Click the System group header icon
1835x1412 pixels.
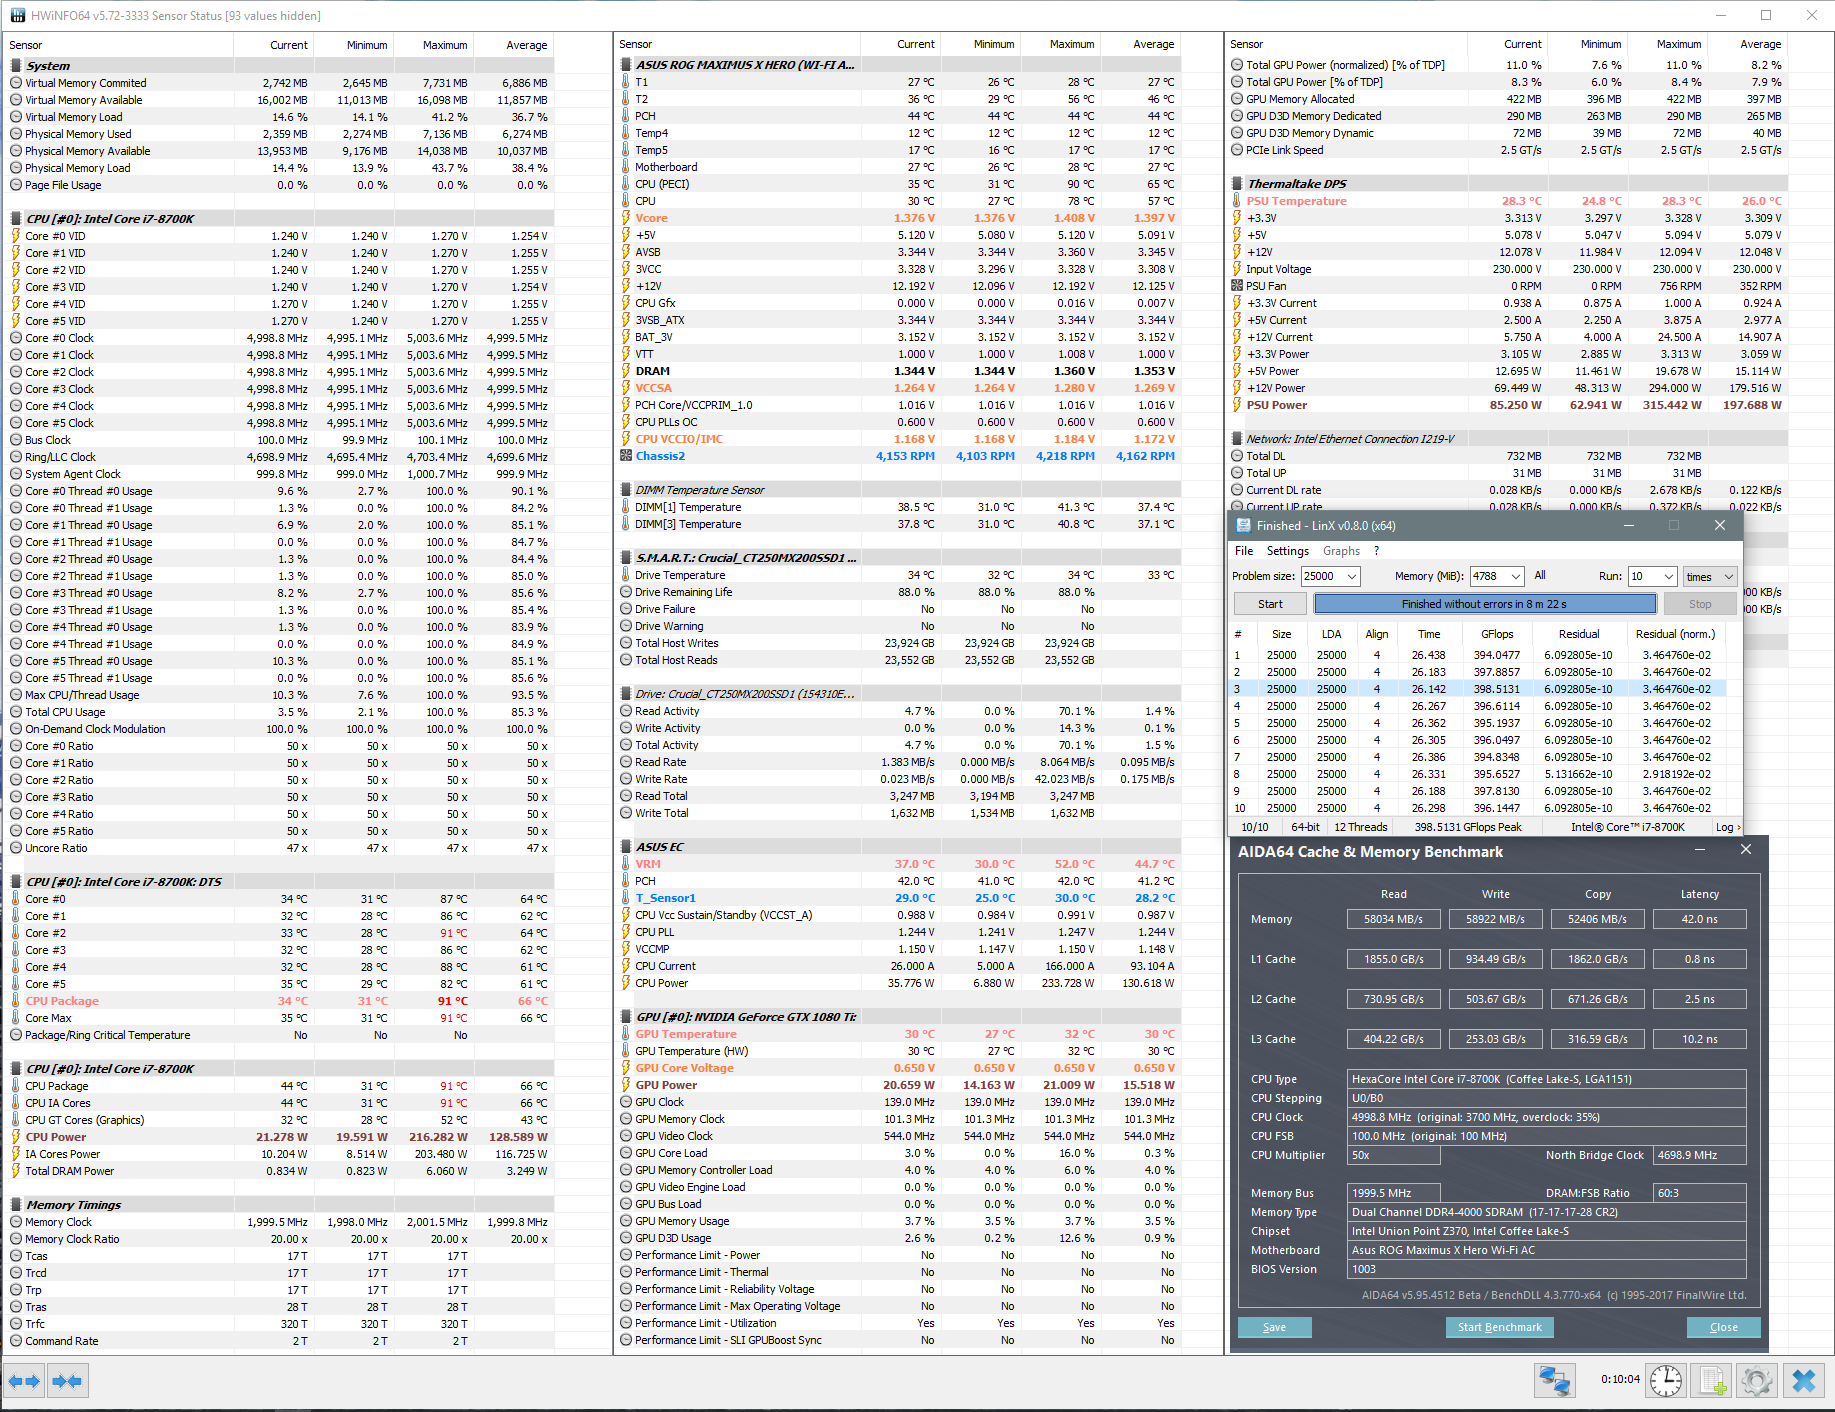[x=16, y=66]
